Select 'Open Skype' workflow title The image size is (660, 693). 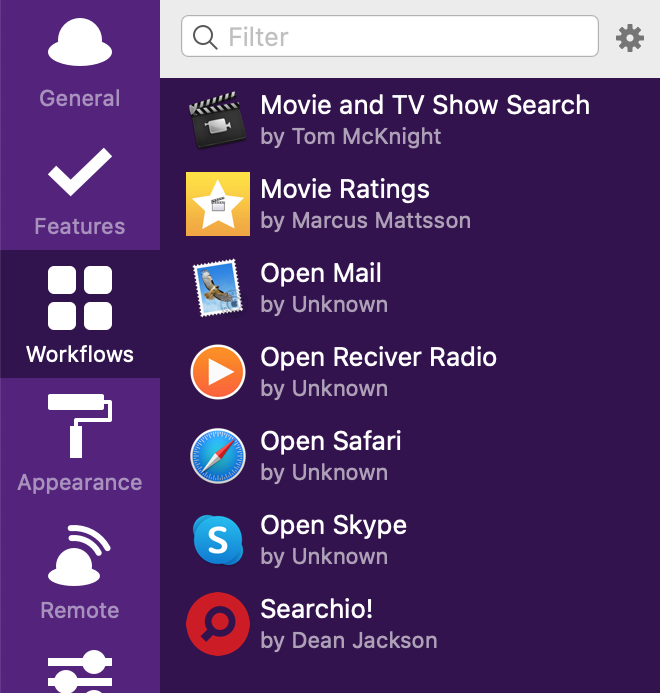(333, 526)
